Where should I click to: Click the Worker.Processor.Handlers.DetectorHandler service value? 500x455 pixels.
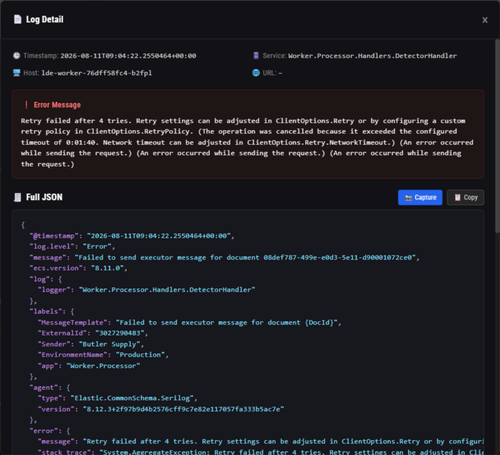click(x=372, y=56)
